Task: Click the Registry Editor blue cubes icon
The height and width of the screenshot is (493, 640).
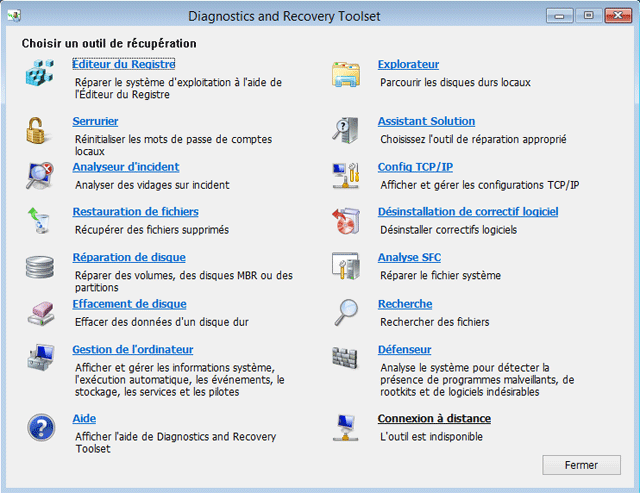Action: point(40,72)
